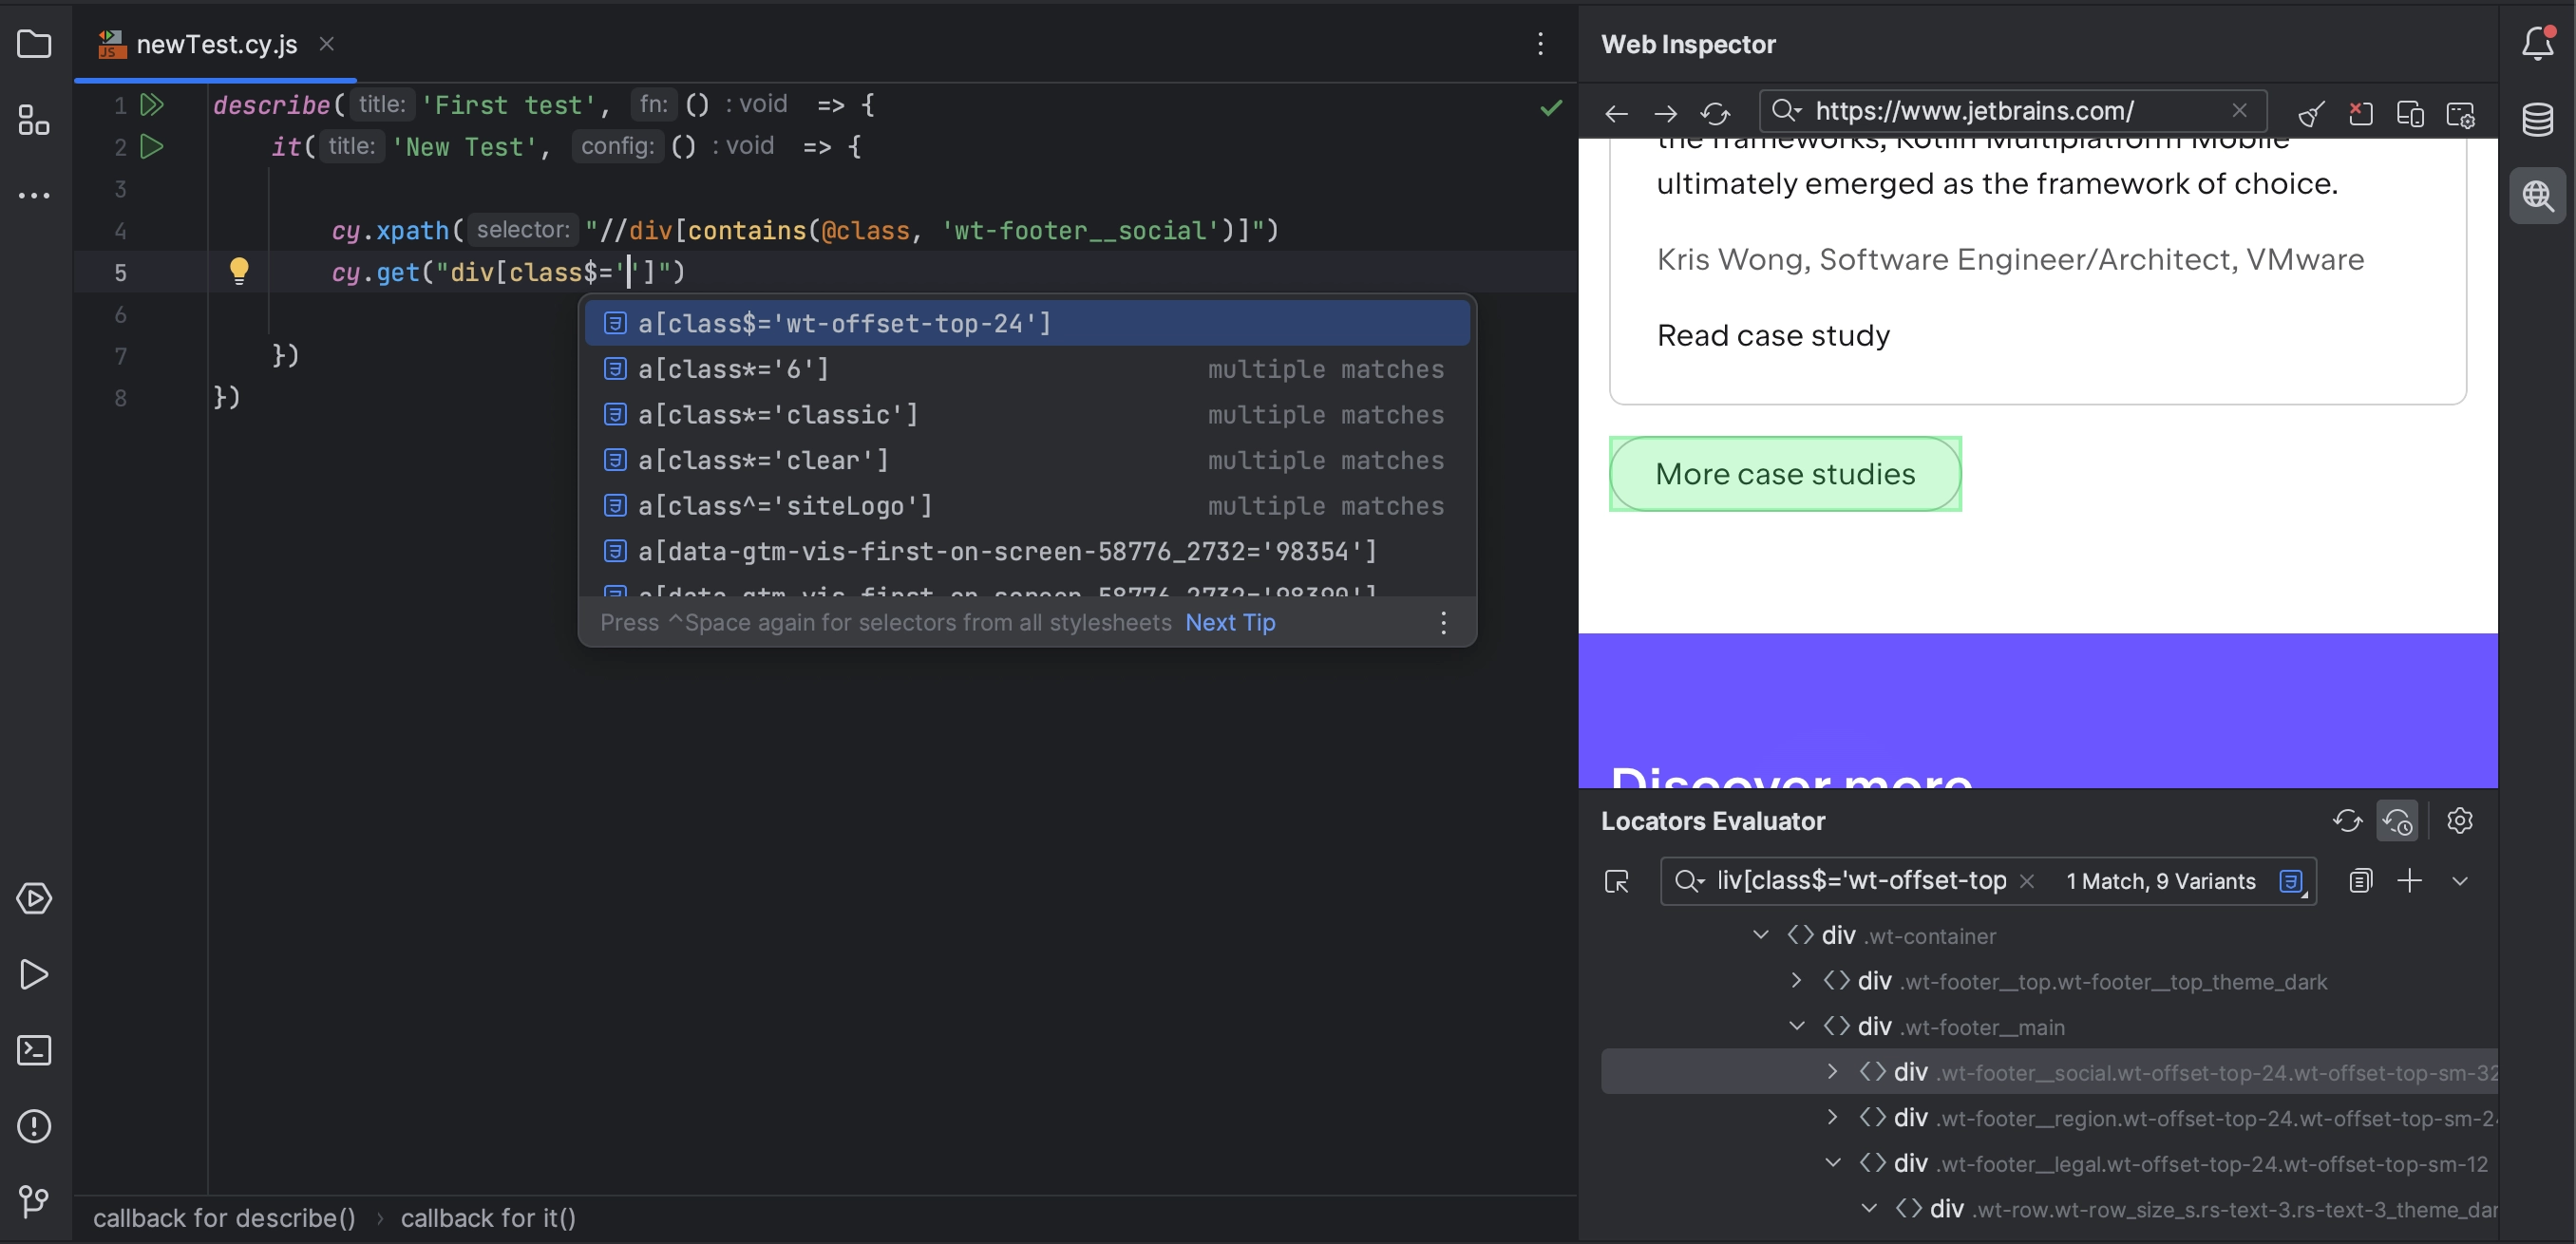The image size is (2576, 1244).
Task: Open the Project folder tool window
Action: coord(34,44)
